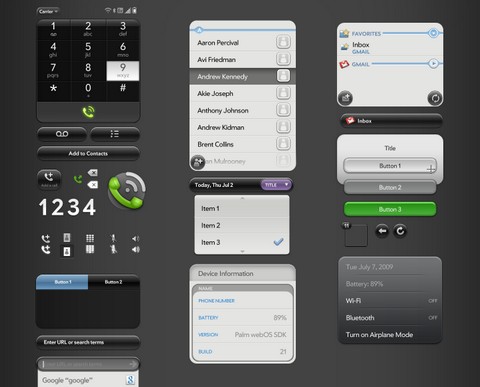This screenshot has height=387, width=480.
Task: Expand the Gmail section arrow
Action: coord(433,63)
